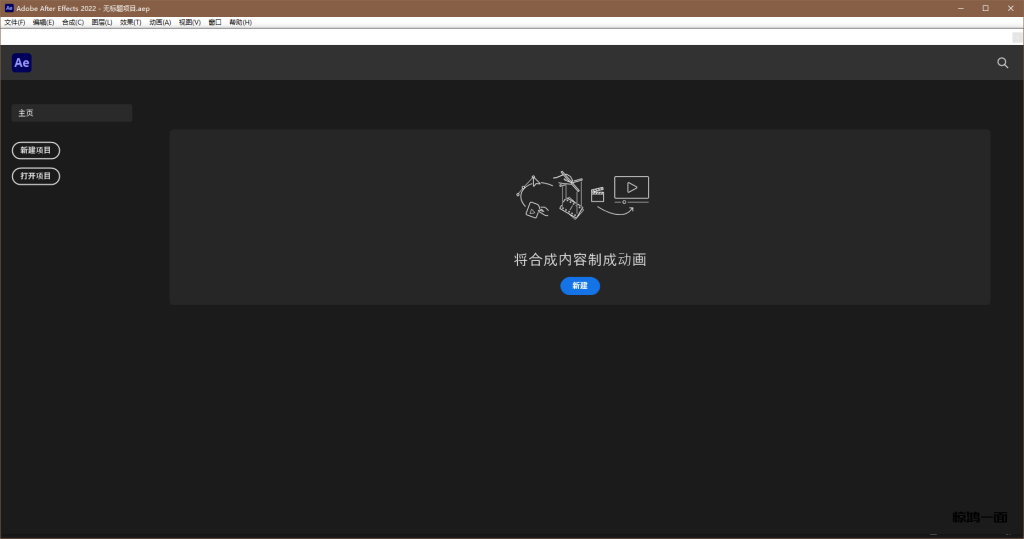Viewport: 1024px width, 539px height.
Task: Click the Ae icon in the title bar
Action: (9, 7)
